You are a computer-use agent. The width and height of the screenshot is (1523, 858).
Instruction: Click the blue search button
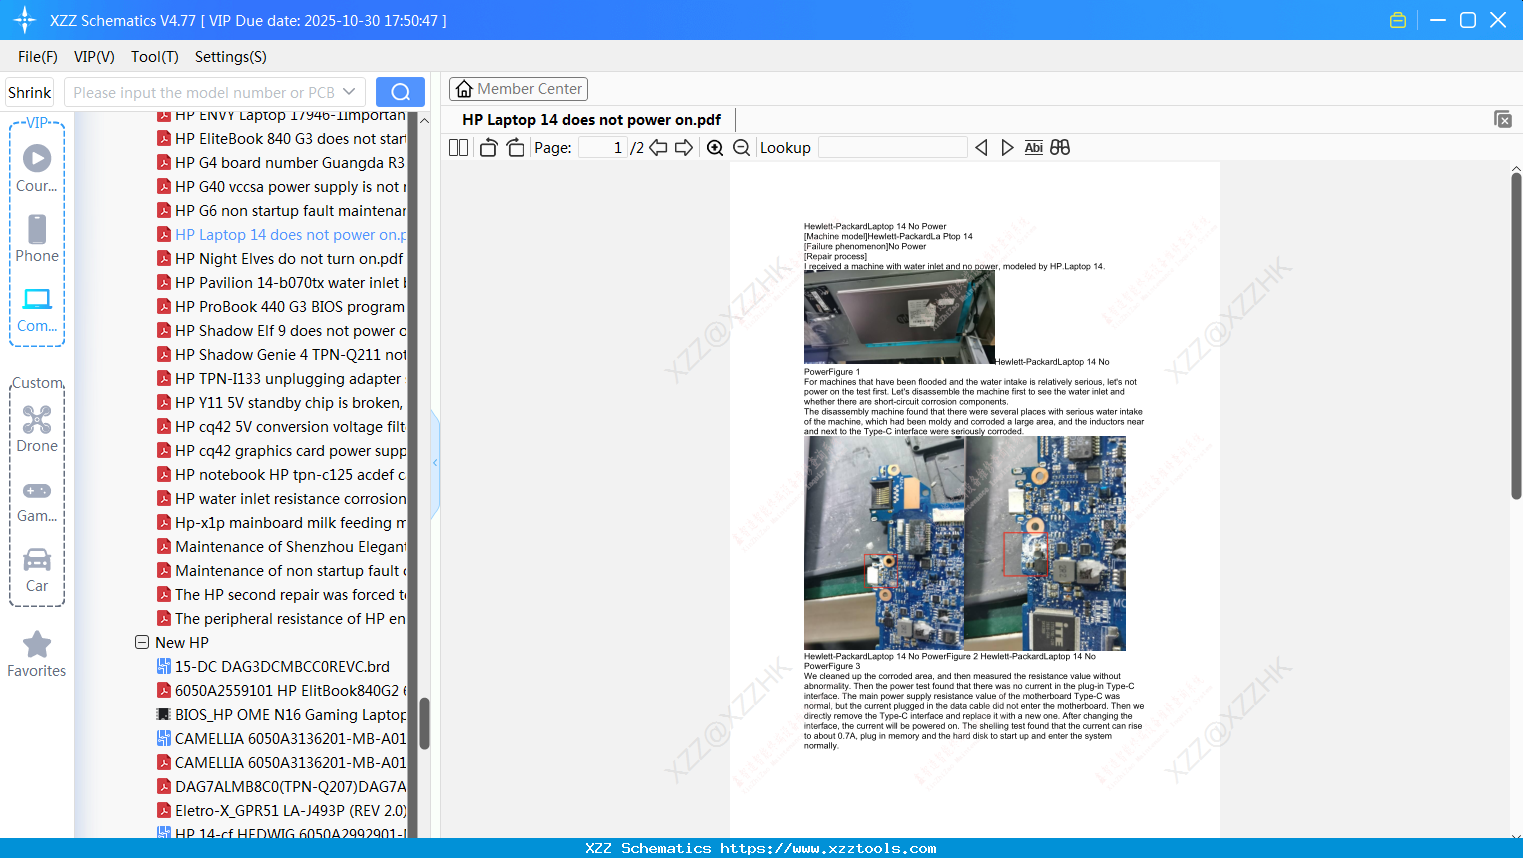click(x=400, y=92)
